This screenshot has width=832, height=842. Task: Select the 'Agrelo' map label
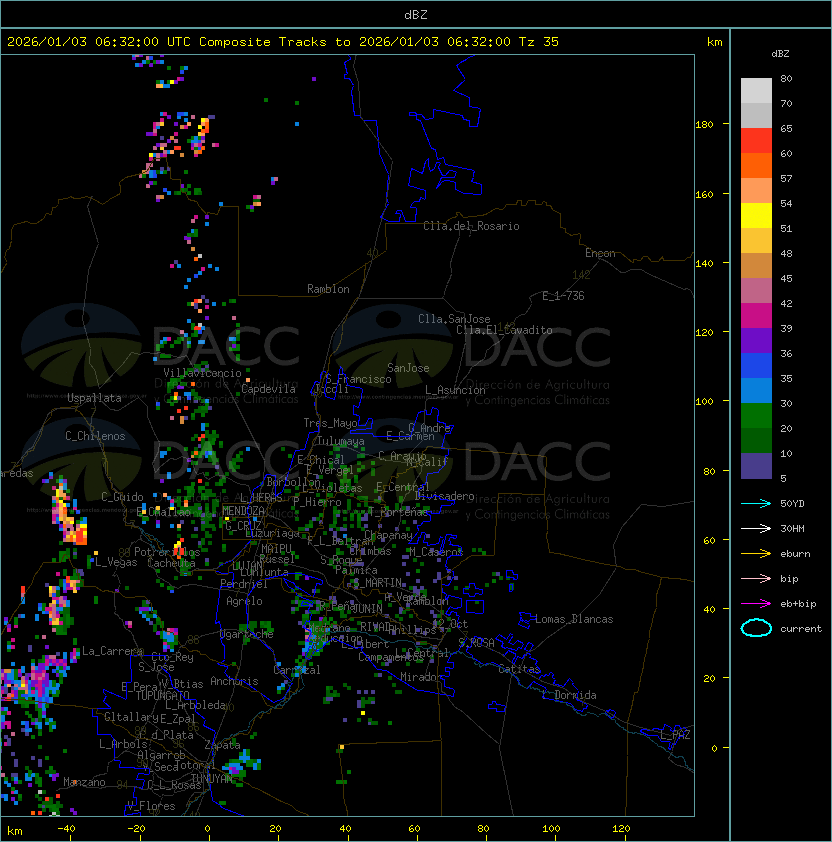tap(244, 601)
